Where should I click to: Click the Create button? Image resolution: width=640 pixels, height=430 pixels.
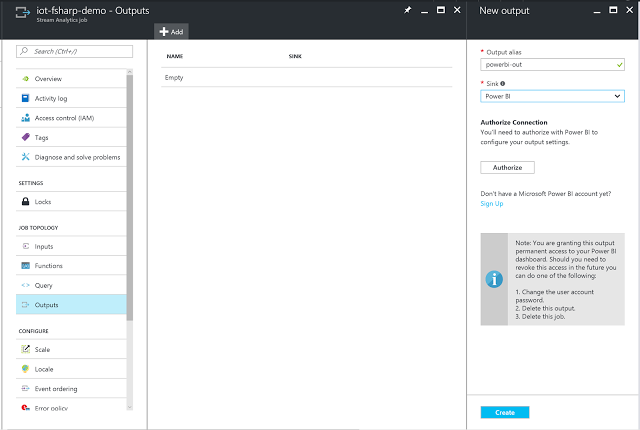pos(504,412)
